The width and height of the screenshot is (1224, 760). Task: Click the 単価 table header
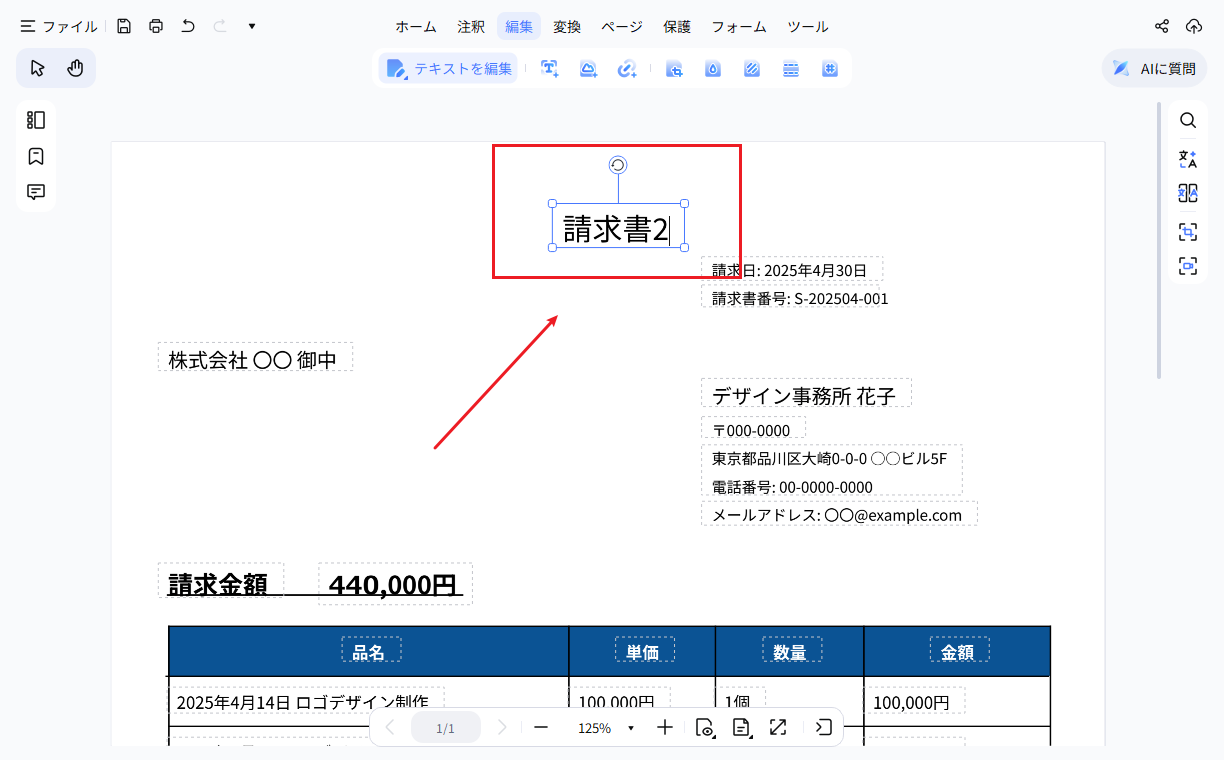[644, 651]
